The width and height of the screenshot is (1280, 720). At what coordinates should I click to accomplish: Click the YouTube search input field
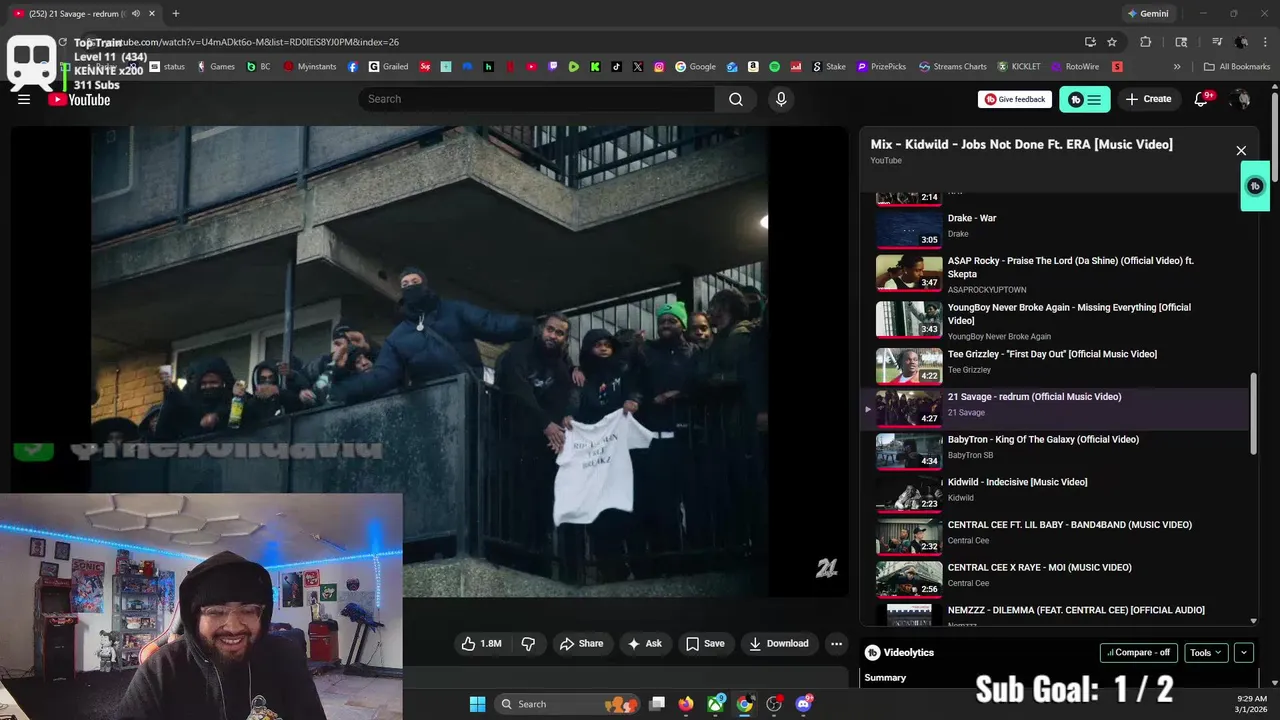(537, 99)
